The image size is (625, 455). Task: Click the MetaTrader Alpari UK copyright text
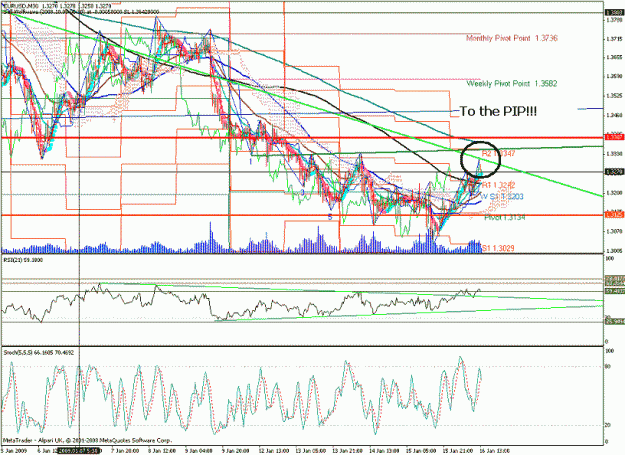point(88,440)
